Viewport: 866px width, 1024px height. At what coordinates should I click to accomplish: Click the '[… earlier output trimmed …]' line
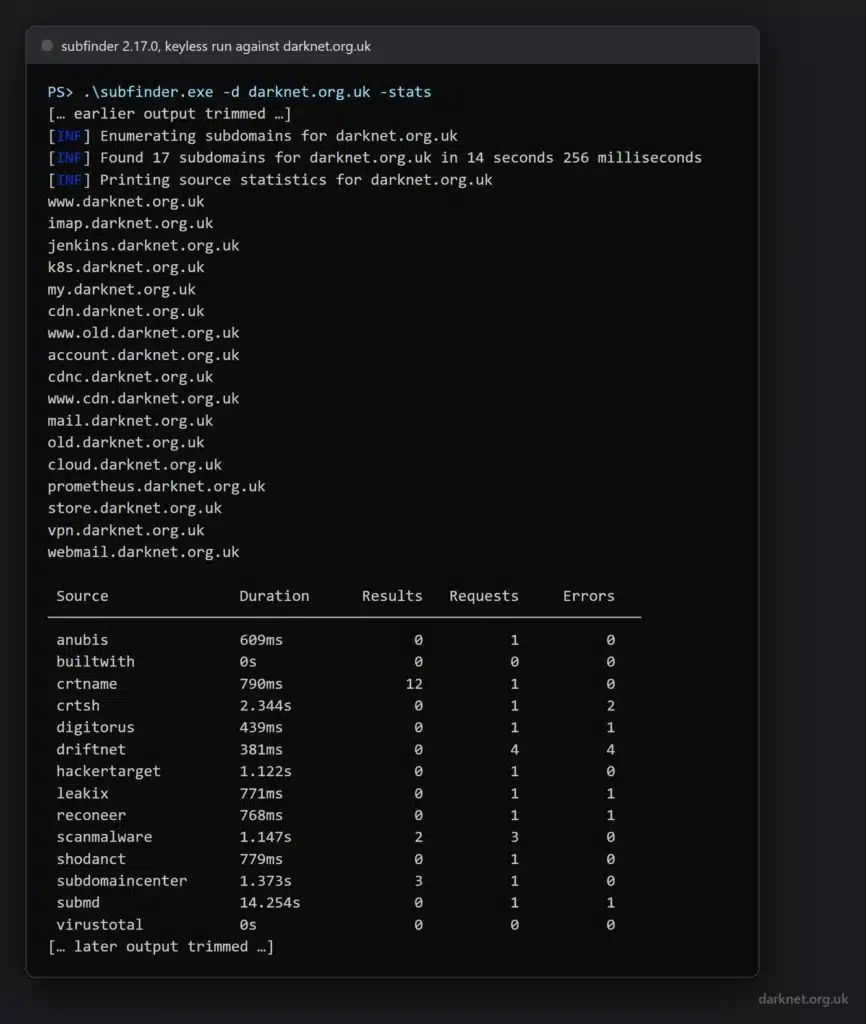click(x=170, y=114)
